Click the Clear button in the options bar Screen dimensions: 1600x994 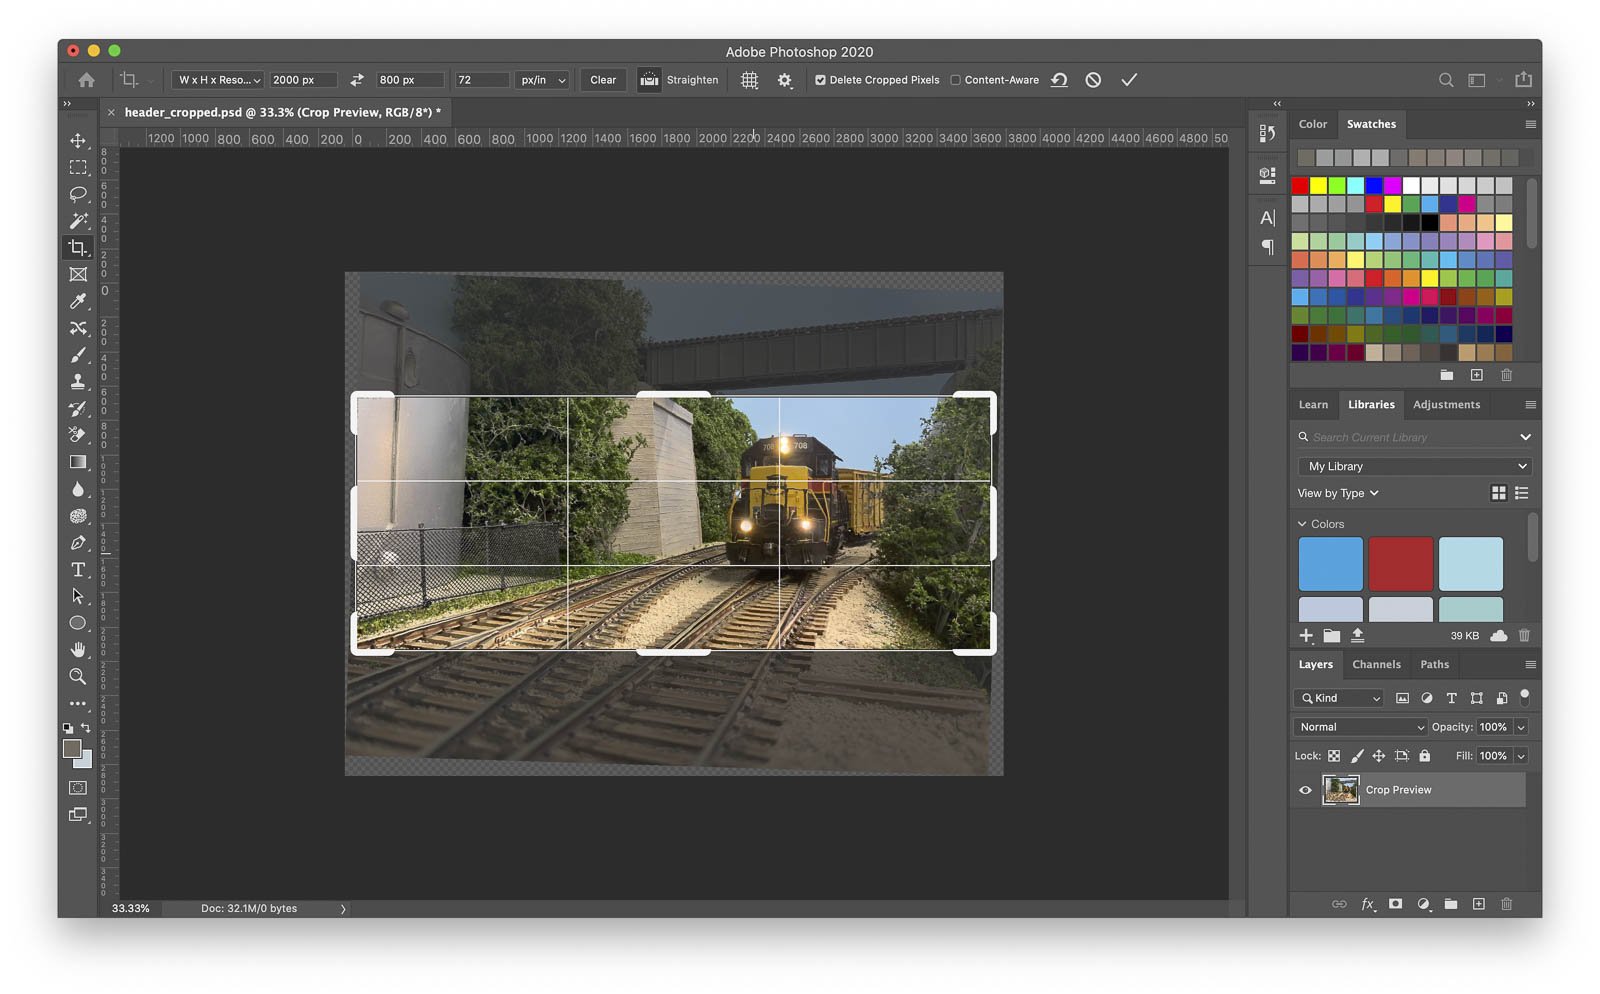(603, 80)
